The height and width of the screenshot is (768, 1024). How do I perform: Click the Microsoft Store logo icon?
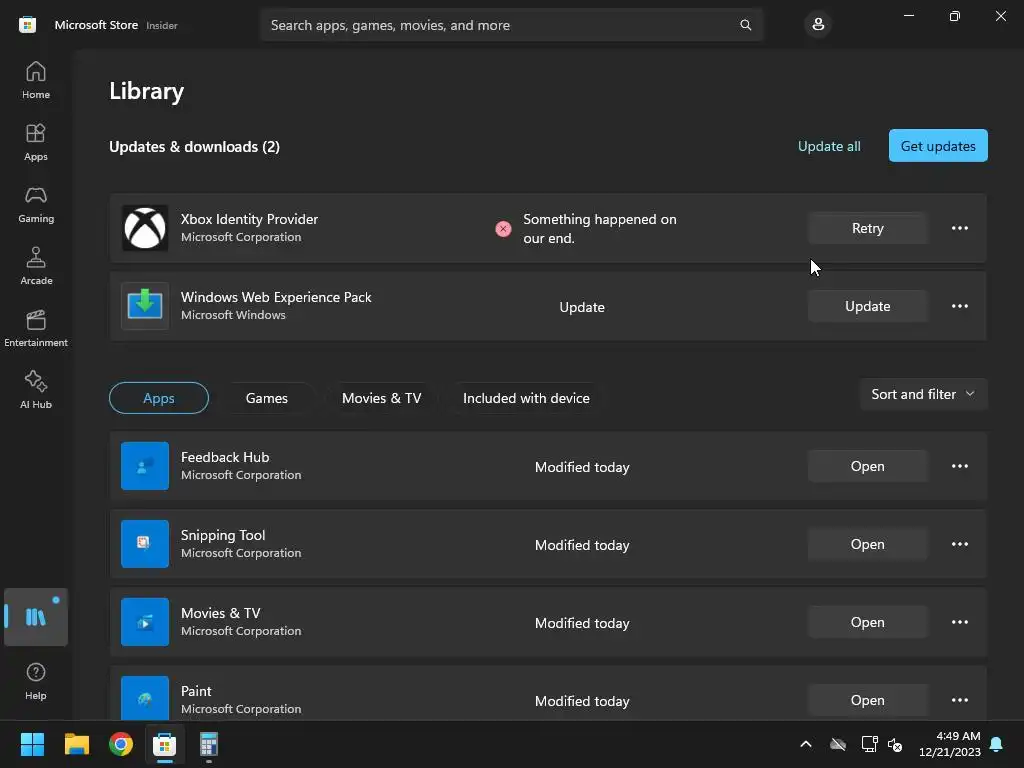click(x=27, y=25)
